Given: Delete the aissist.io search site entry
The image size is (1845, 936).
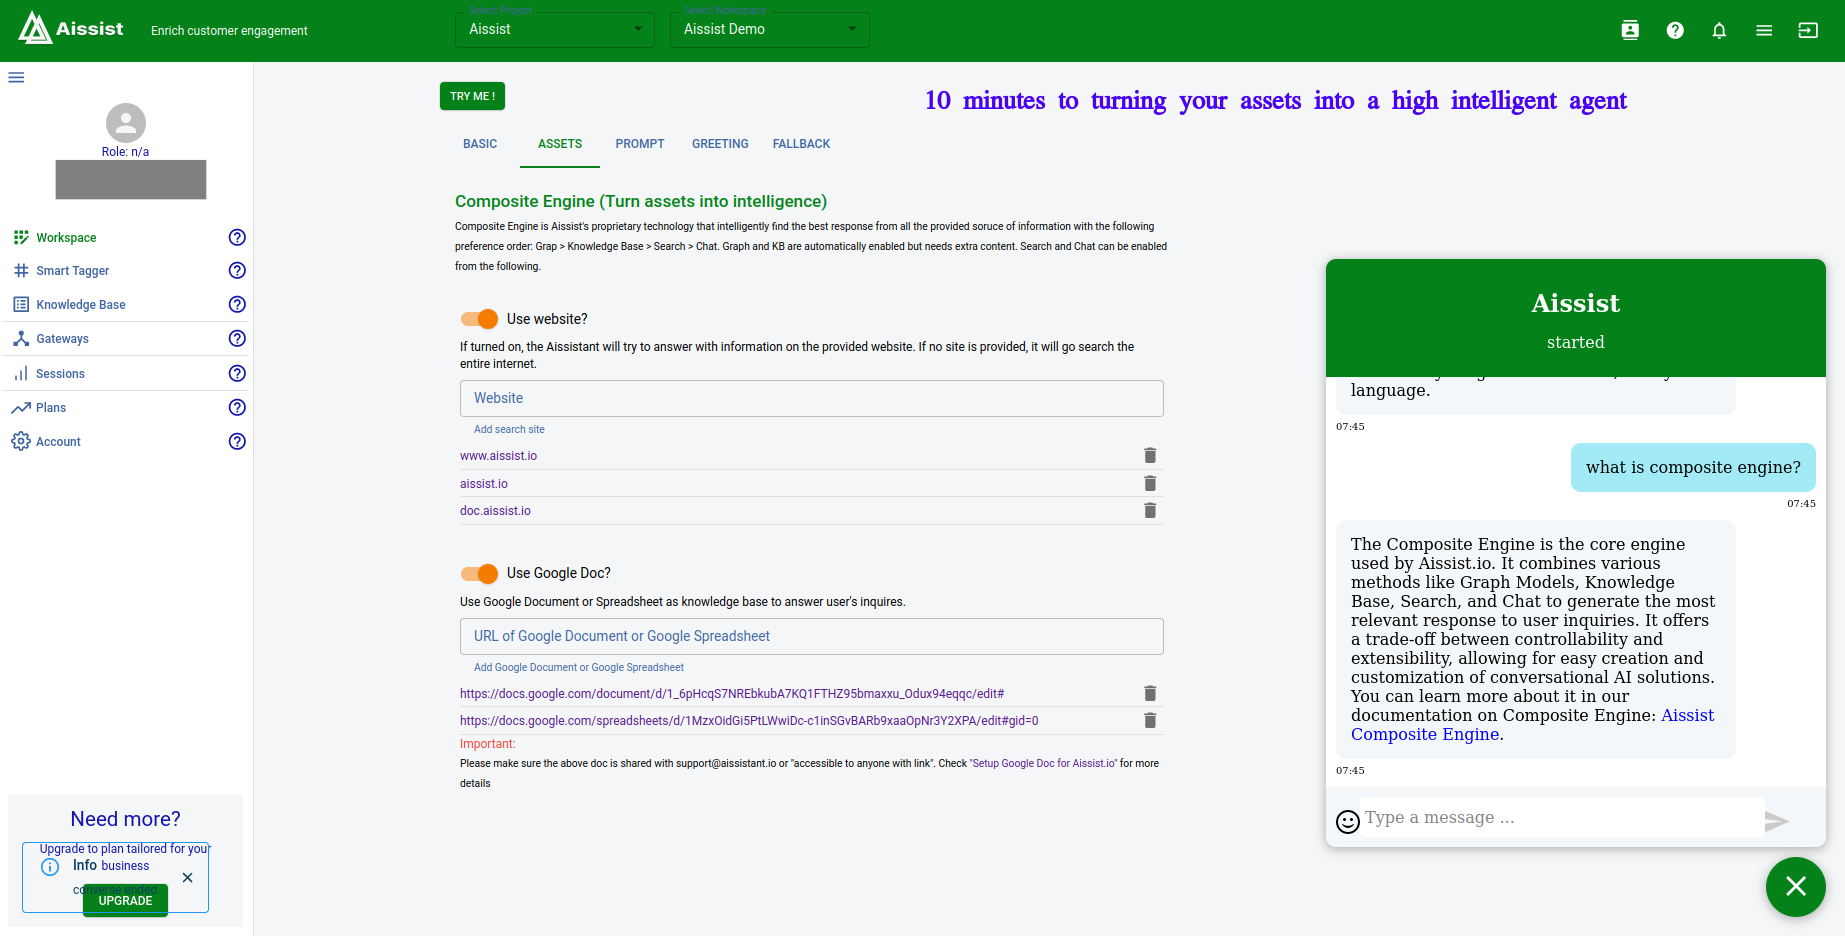Looking at the screenshot, I should click(x=1150, y=483).
